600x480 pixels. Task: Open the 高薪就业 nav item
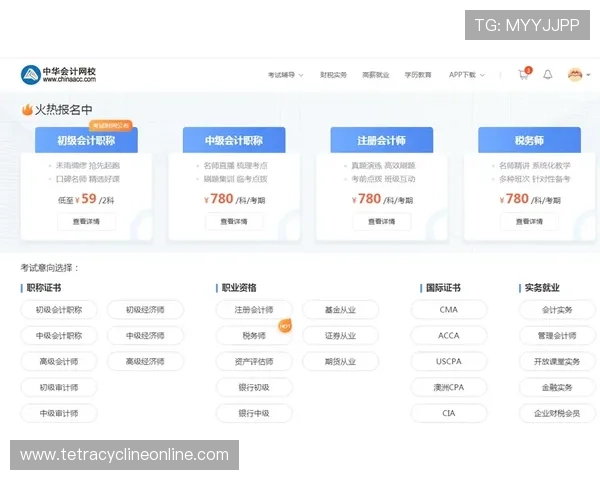376,75
